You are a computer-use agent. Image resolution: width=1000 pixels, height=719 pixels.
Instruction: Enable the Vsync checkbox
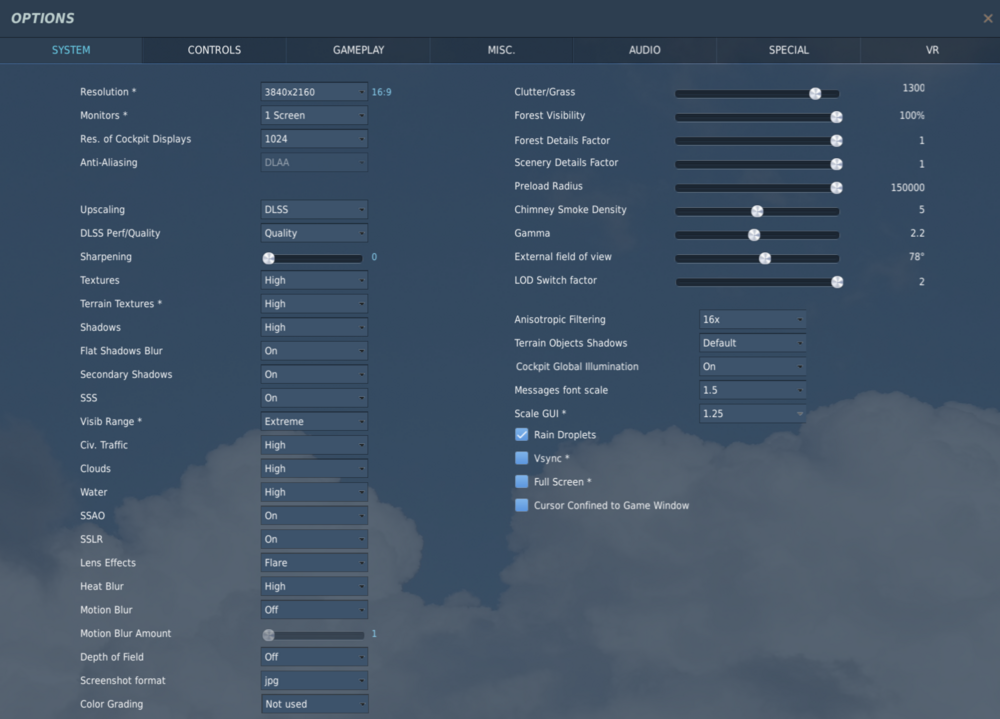point(522,458)
